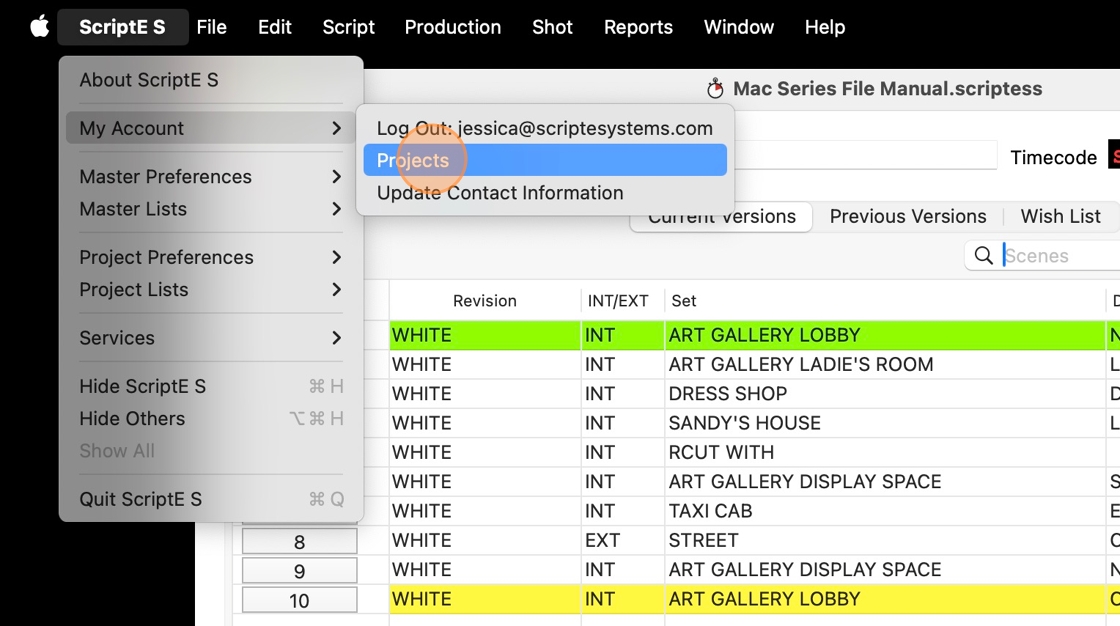Open the File menu
Image resolution: width=1120 pixels, height=626 pixels.
211,27
